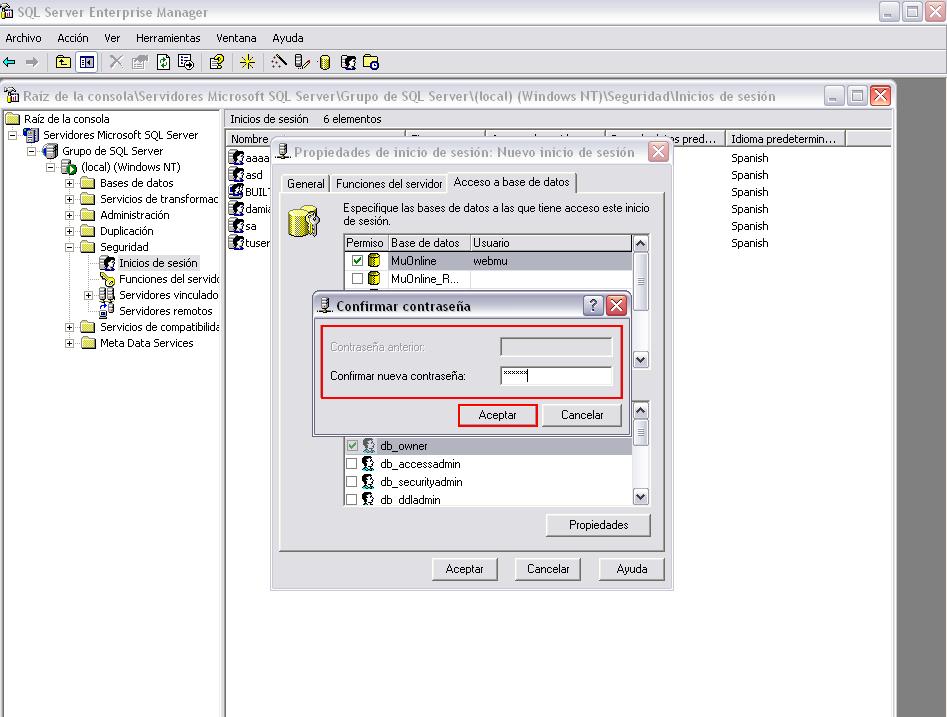Expand the Meta Data Services node
This screenshot has width=947, height=717.
(x=69, y=343)
